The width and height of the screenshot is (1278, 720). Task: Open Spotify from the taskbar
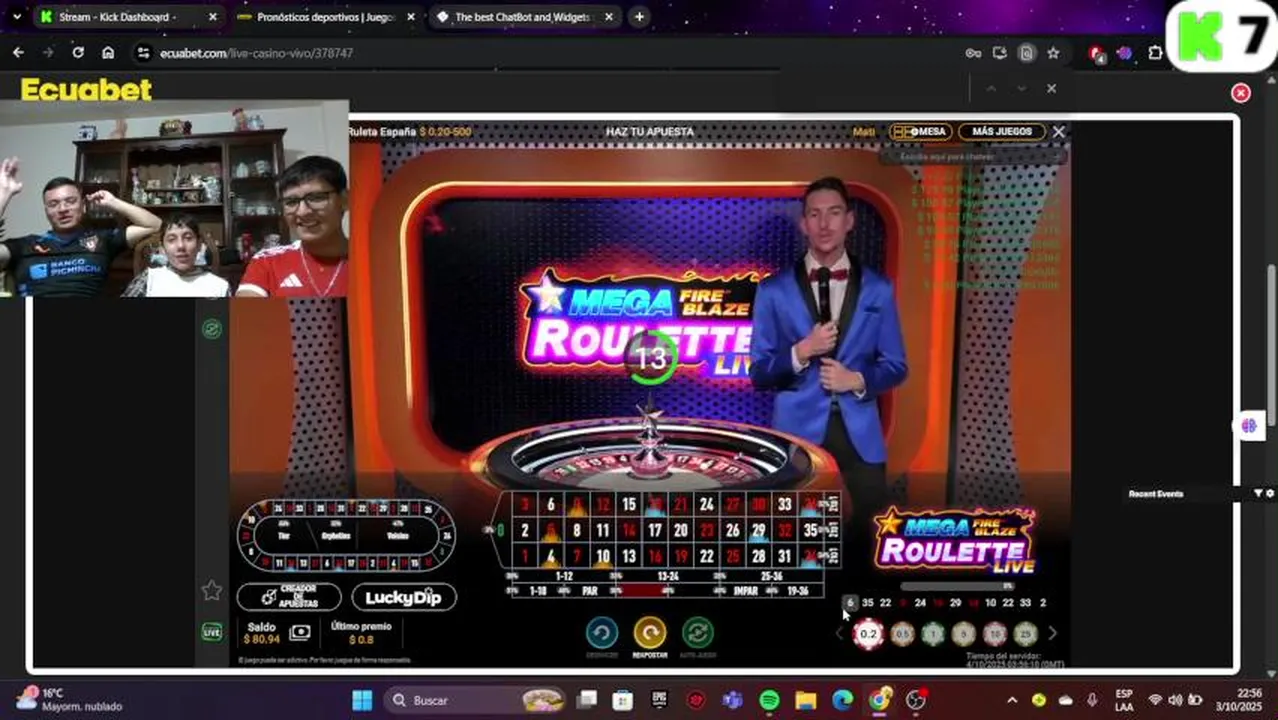pyautogui.click(x=769, y=700)
